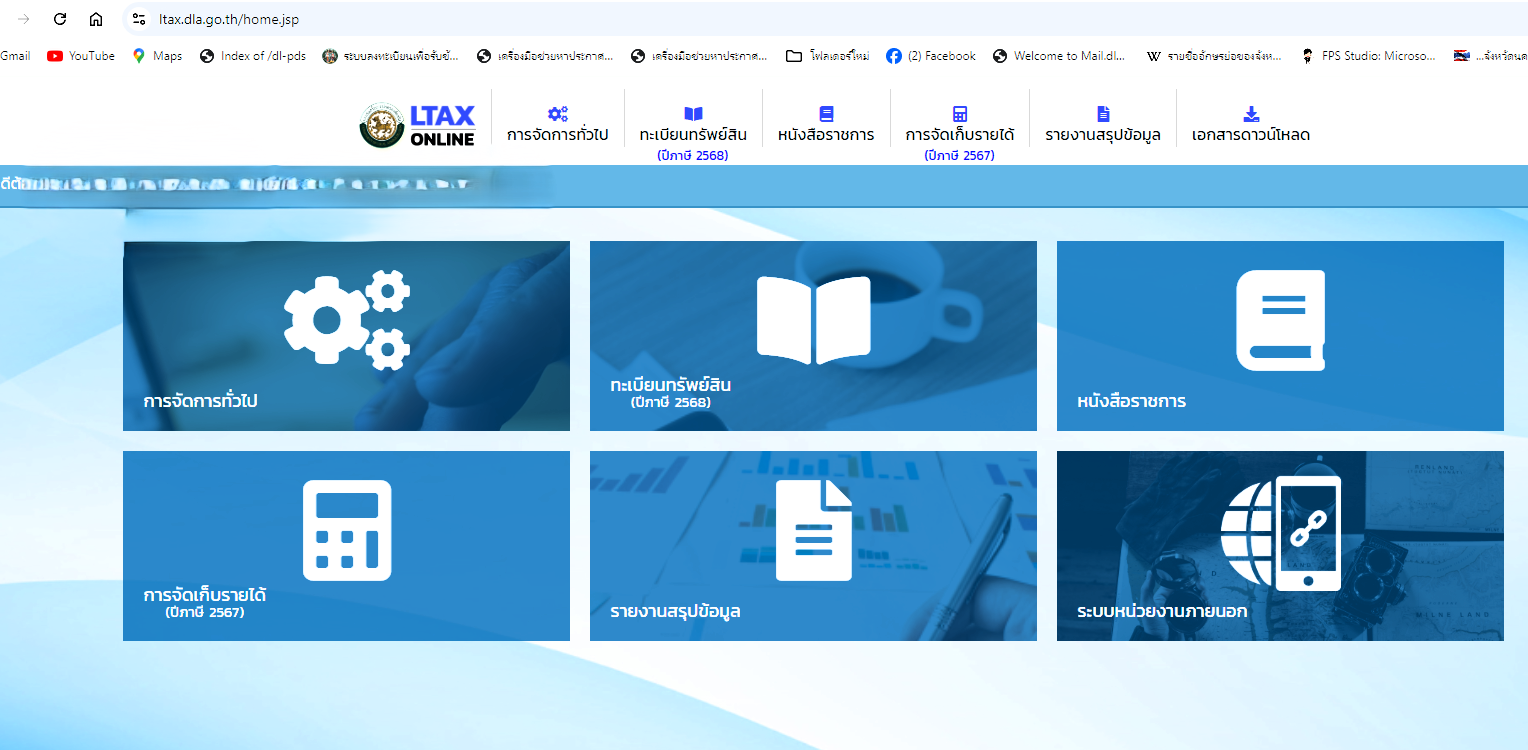The width and height of the screenshot is (1528, 750).
Task: Open the Maps bookmark
Action: click(x=157, y=56)
